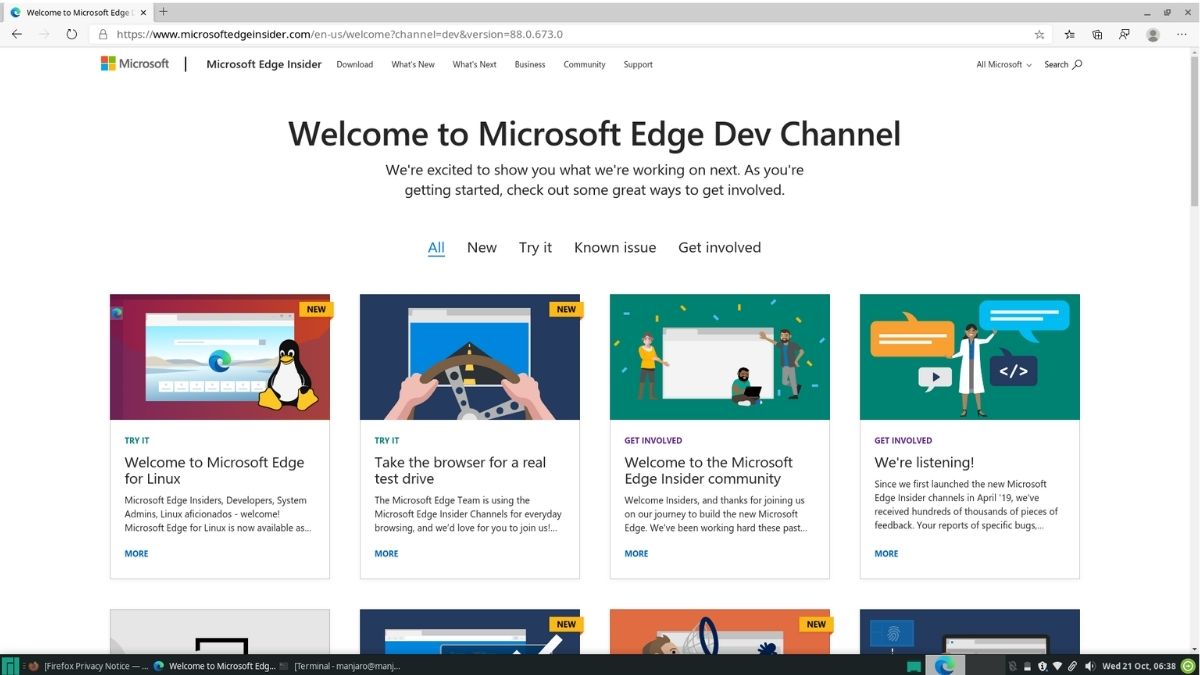
Task: Open the Collections icon in the toolbar
Action: click(x=1097, y=33)
